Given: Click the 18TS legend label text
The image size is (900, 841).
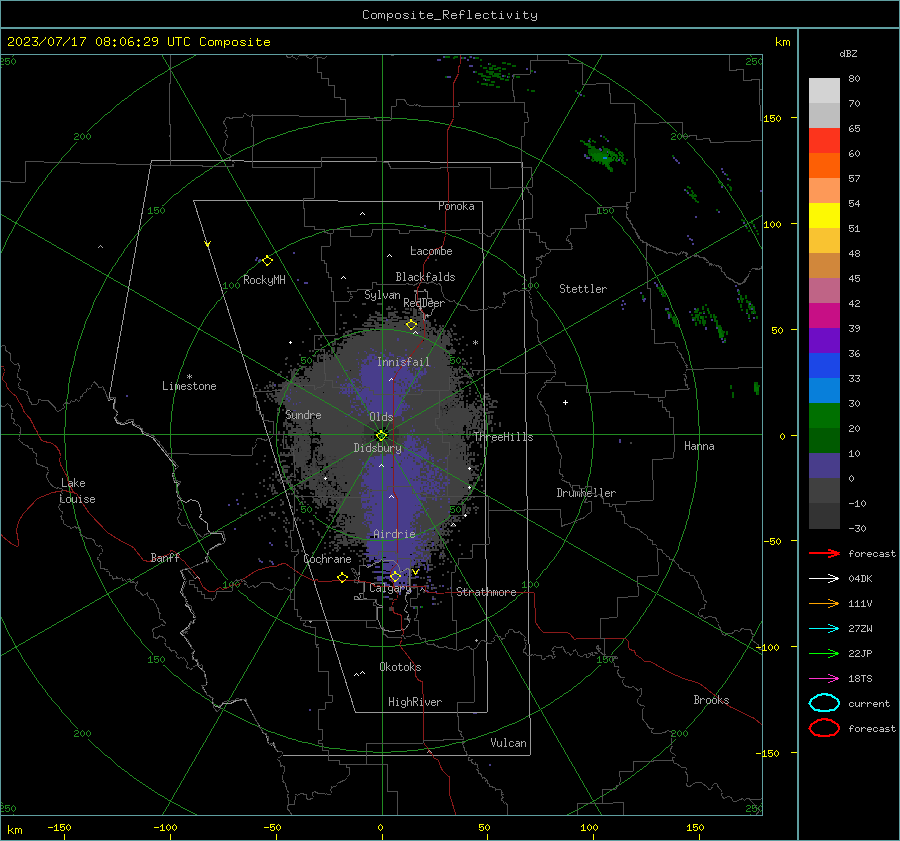Looking at the screenshot, I should (860, 679).
